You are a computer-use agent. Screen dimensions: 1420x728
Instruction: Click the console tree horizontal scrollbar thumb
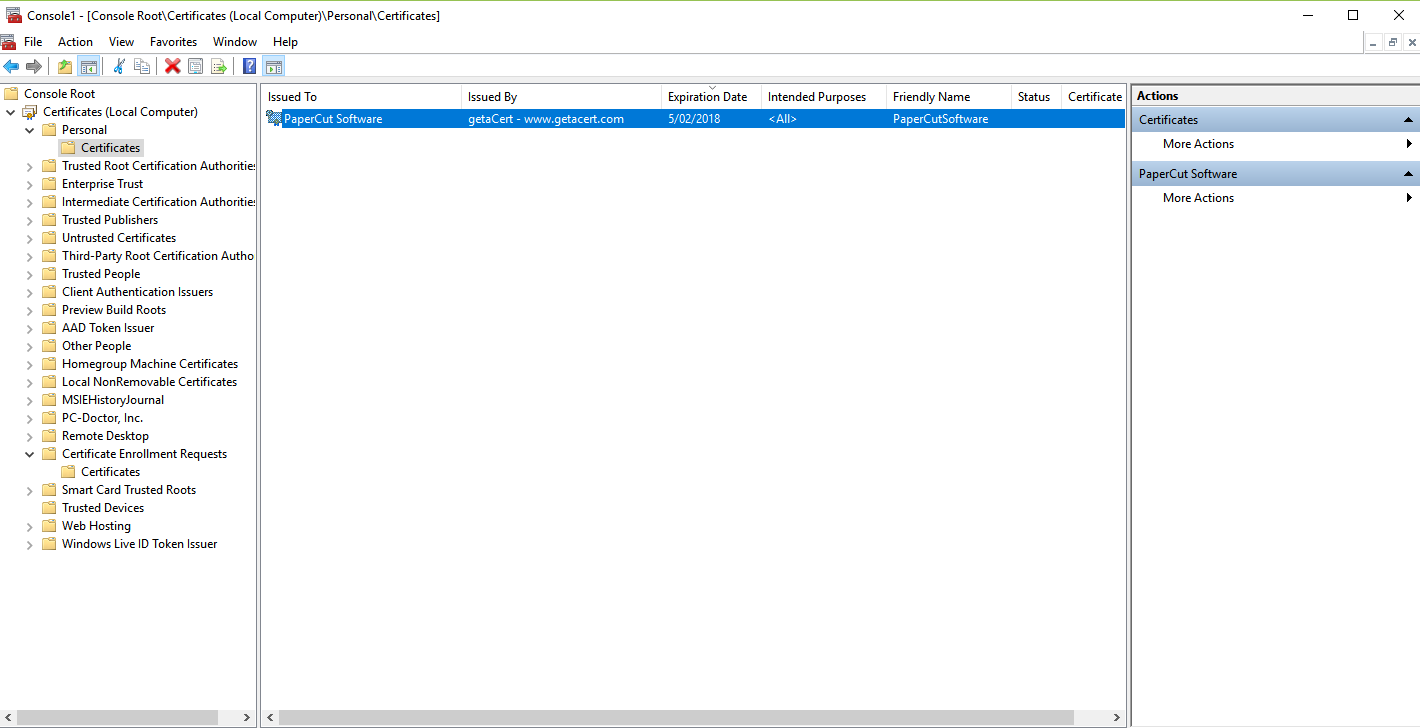(118, 718)
